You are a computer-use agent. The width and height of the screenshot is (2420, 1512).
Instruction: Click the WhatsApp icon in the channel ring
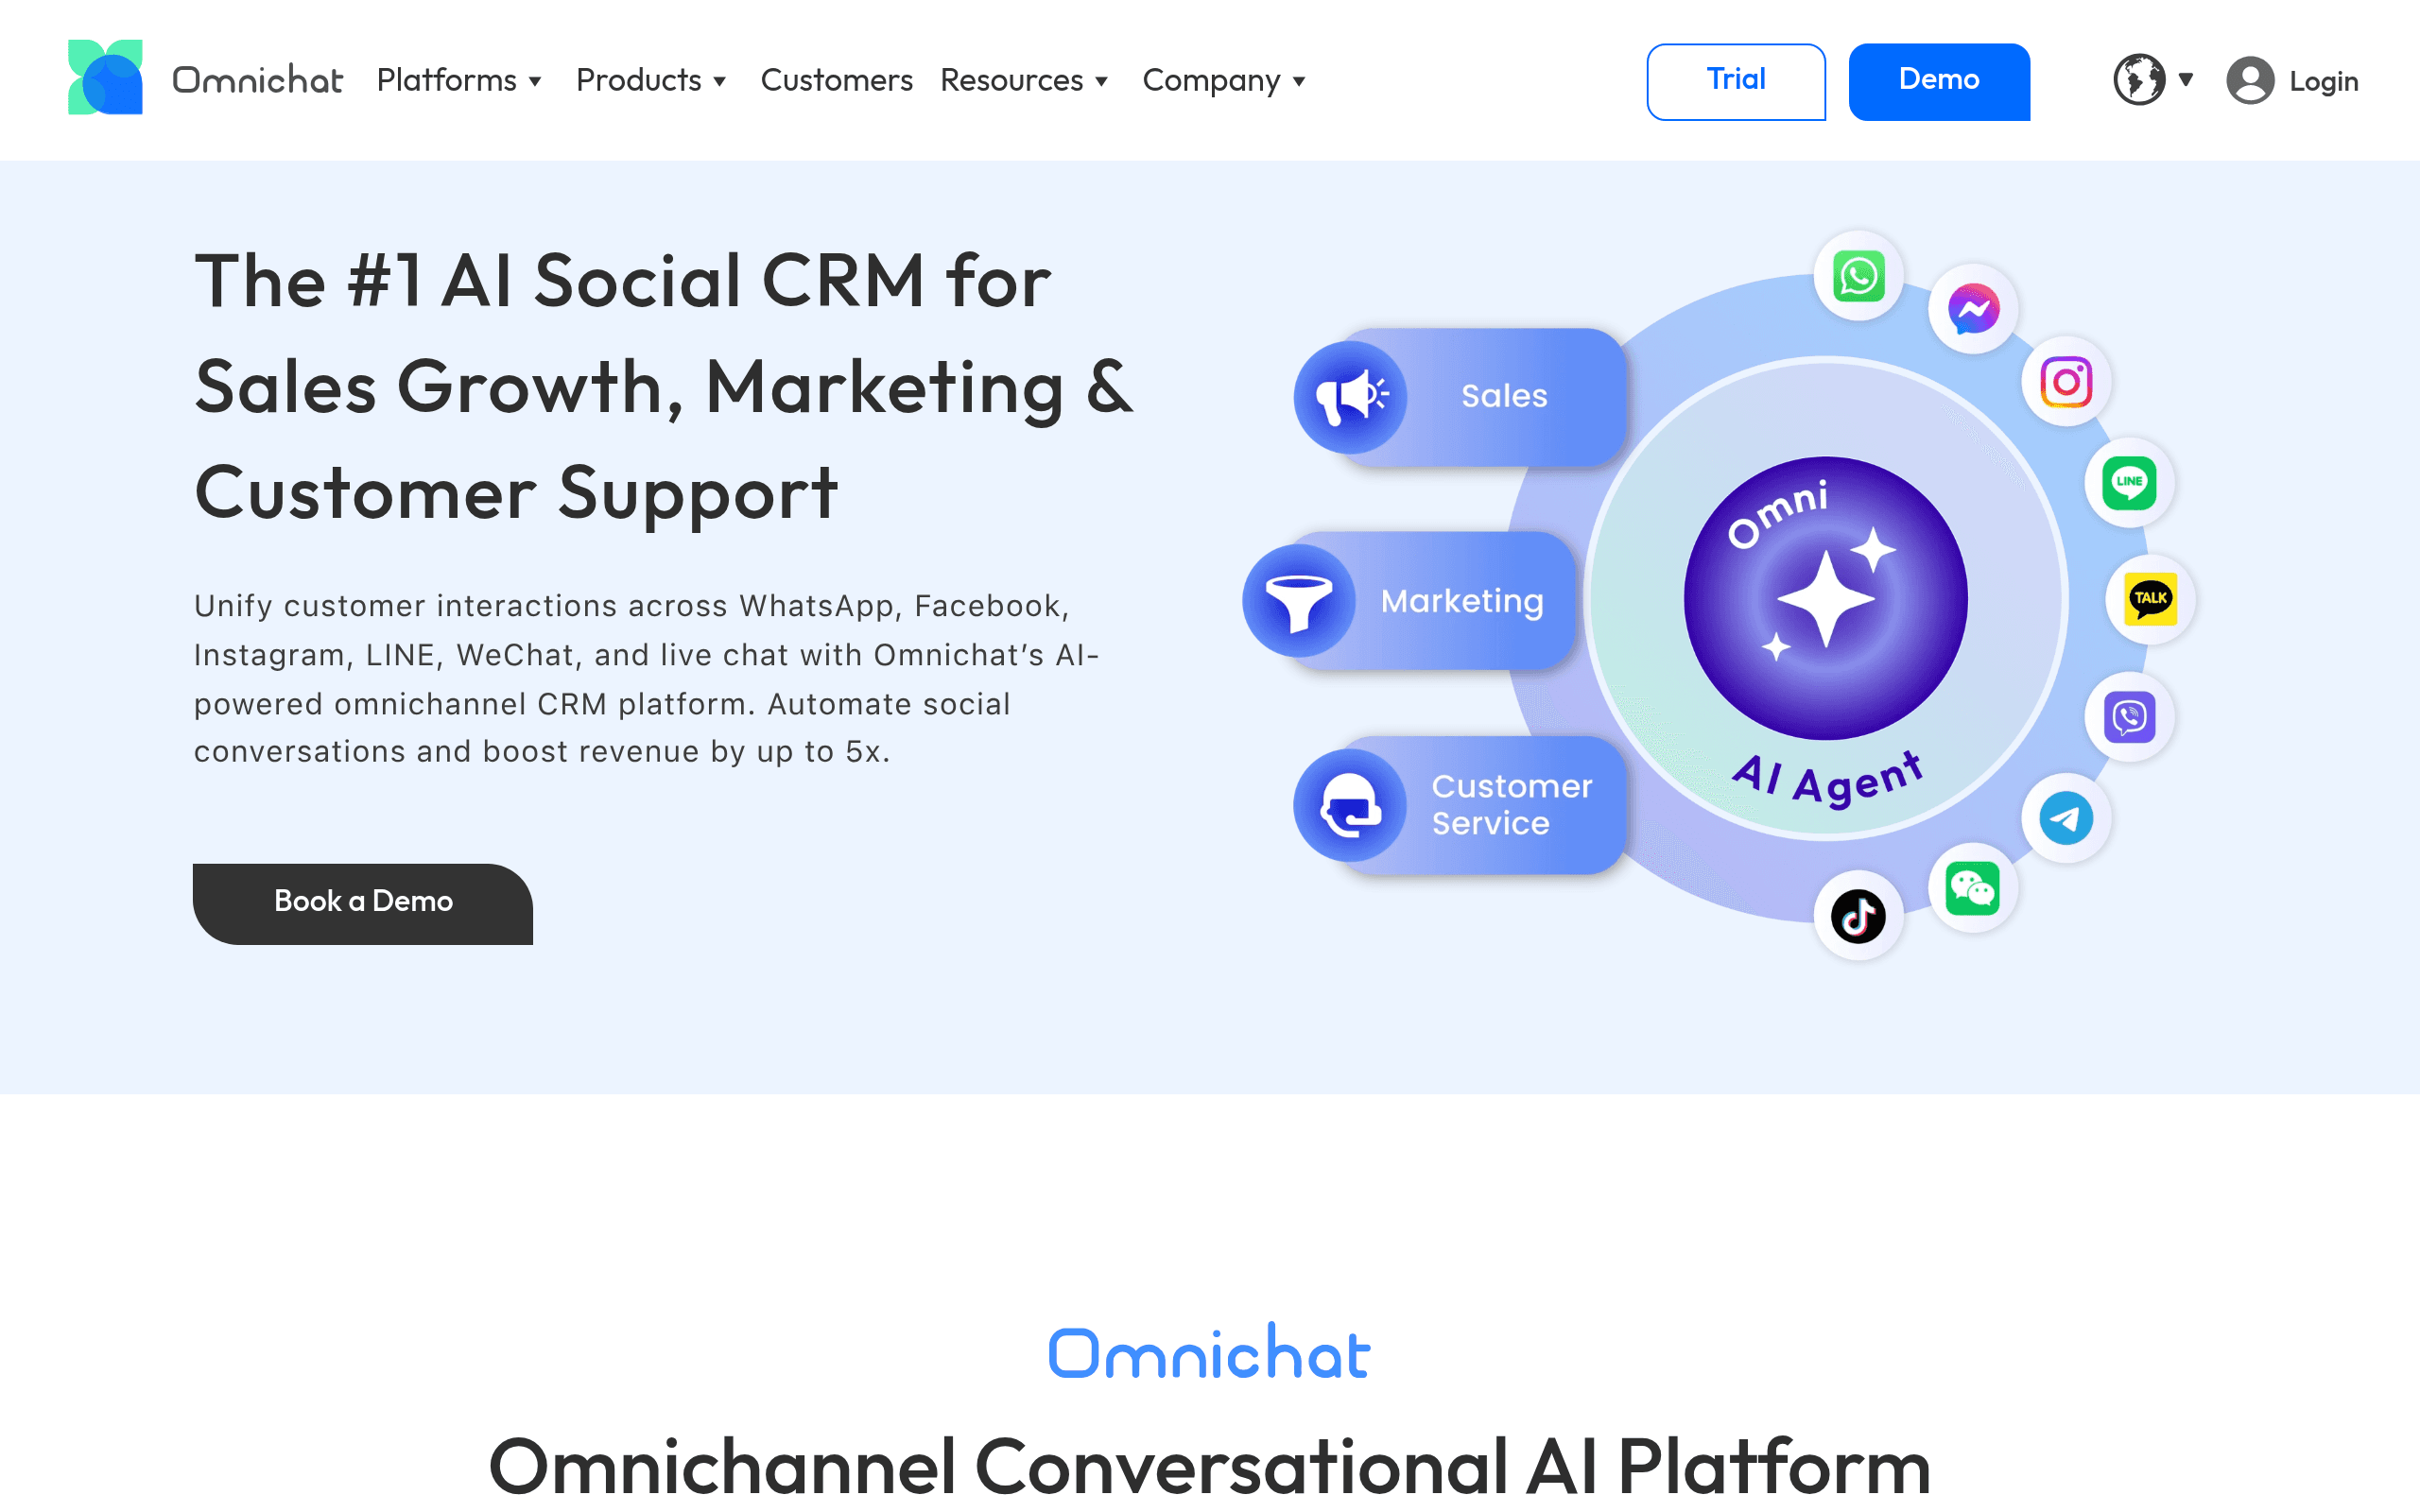pyautogui.click(x=1858, y=276)
